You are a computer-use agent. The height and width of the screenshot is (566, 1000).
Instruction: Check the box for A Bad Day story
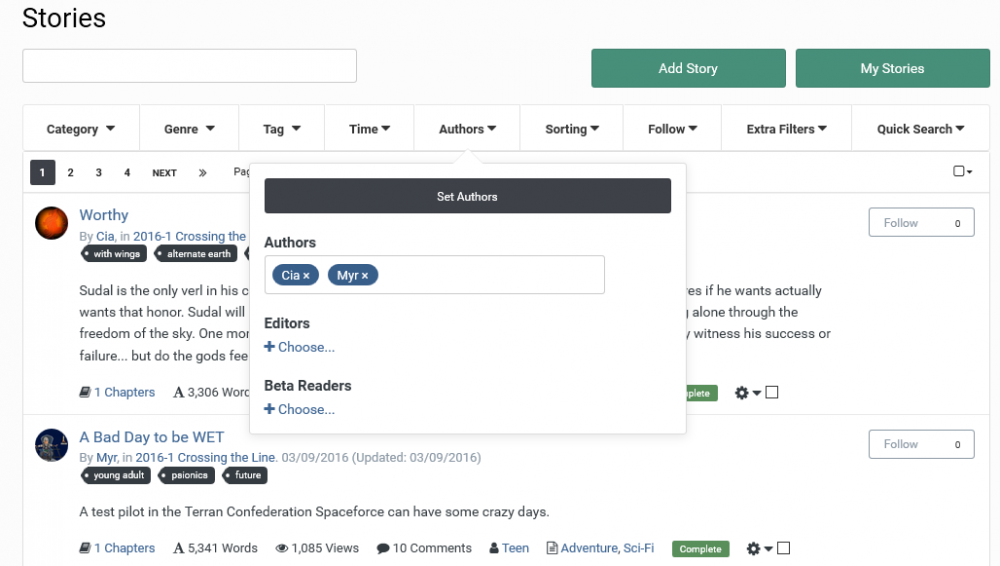coord(784,548)
